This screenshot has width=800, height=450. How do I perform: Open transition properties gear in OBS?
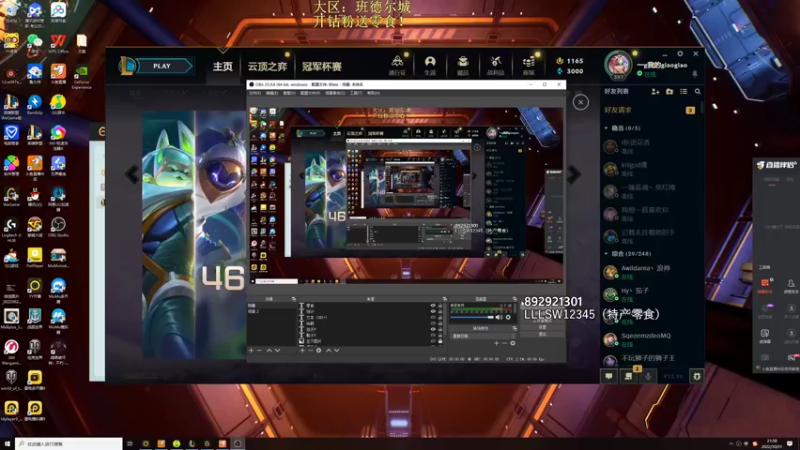pos(513,343)
